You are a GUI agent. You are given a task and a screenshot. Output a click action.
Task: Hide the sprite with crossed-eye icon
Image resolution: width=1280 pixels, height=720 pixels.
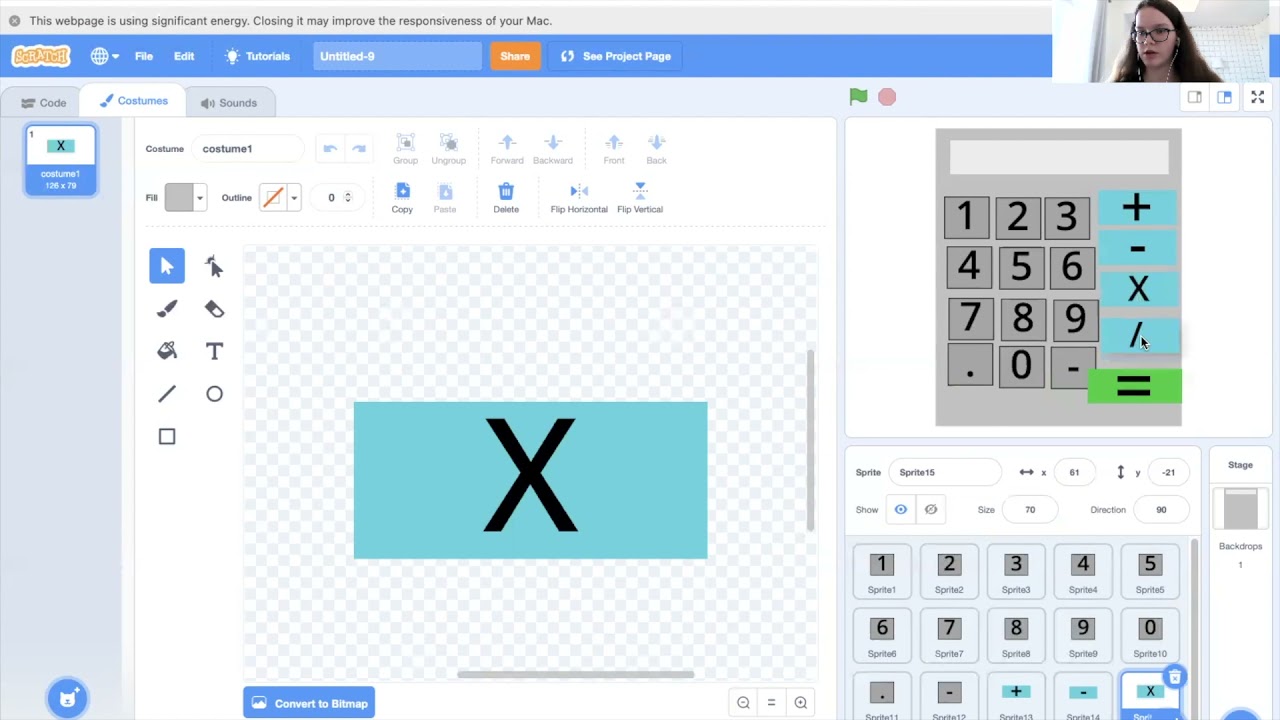[931, 510]
